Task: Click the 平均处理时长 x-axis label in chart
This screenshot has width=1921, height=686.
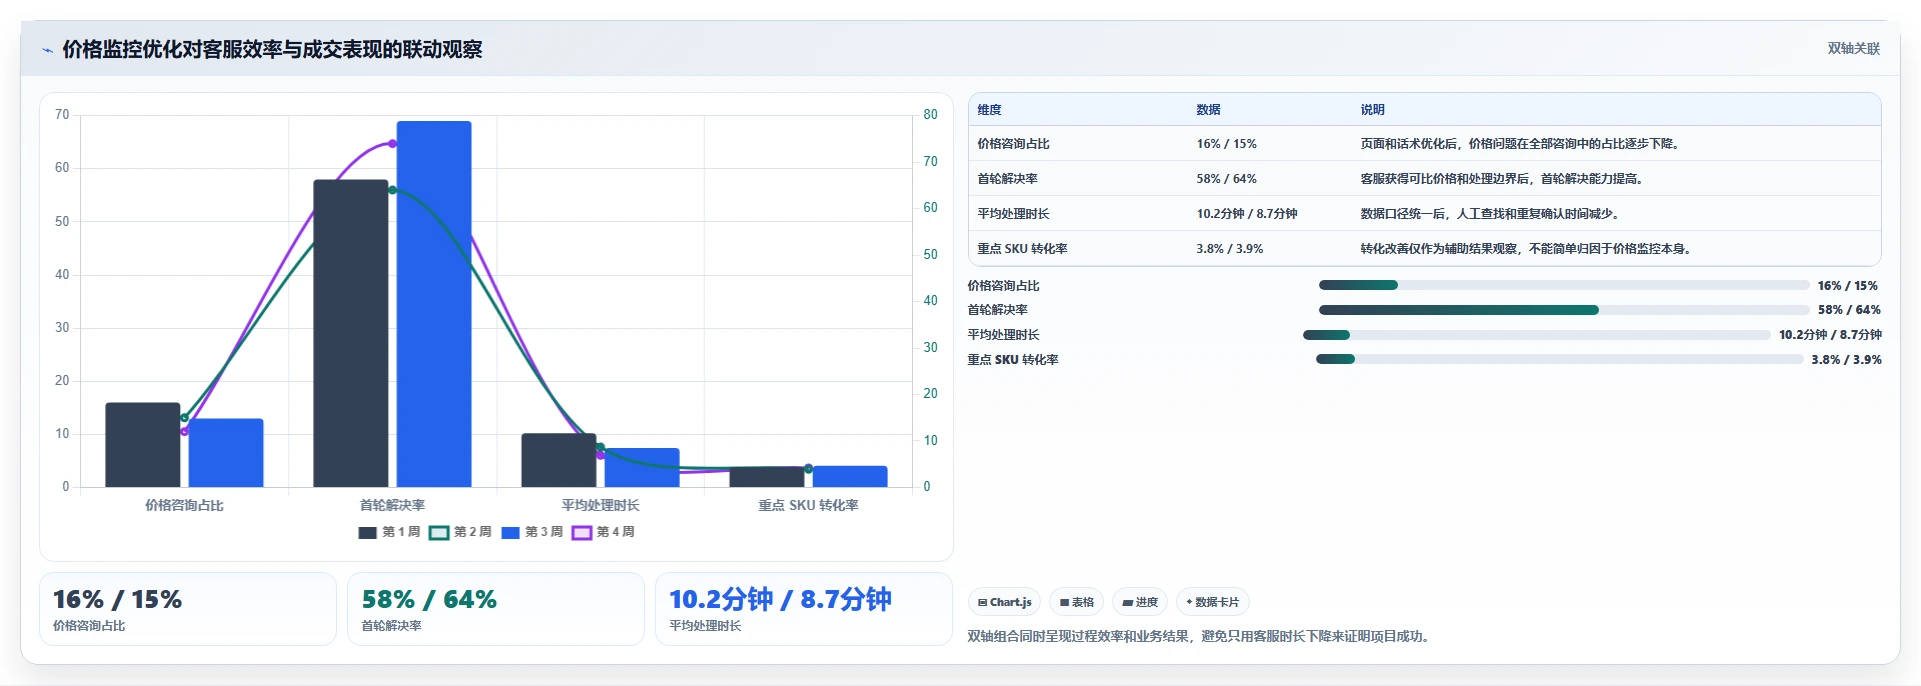Action: (600, 505)
